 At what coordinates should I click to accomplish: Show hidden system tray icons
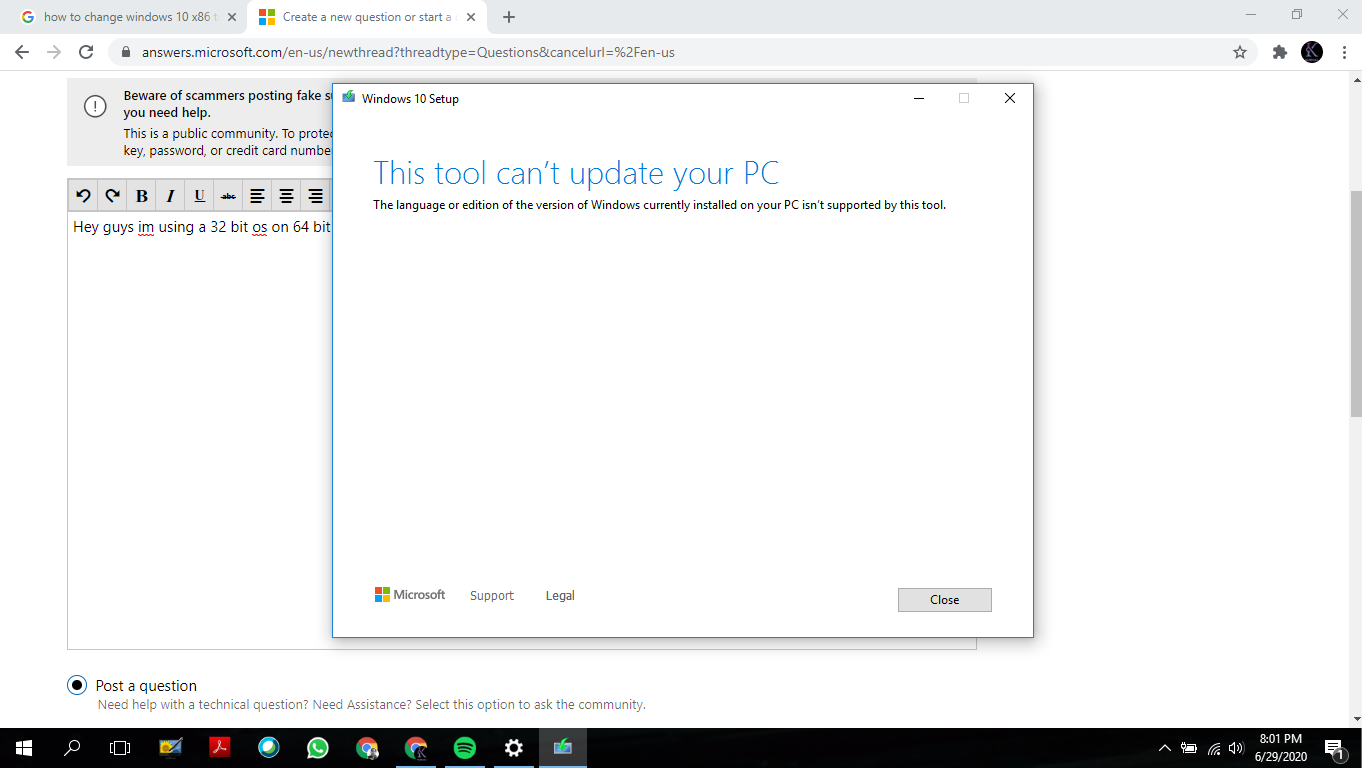point(1164,748)
